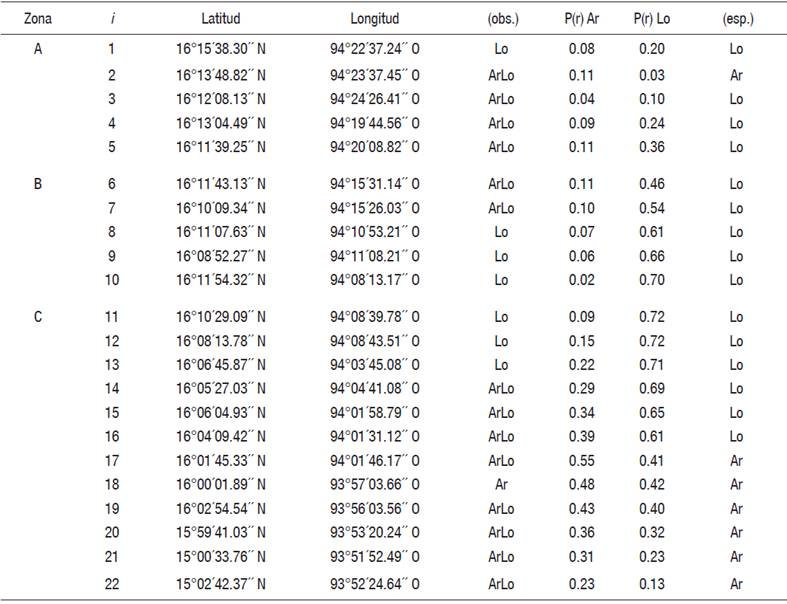The height and width of the screenshot is (604, 787).
Task: Select the Latitud column header
Action: (219, 19)
